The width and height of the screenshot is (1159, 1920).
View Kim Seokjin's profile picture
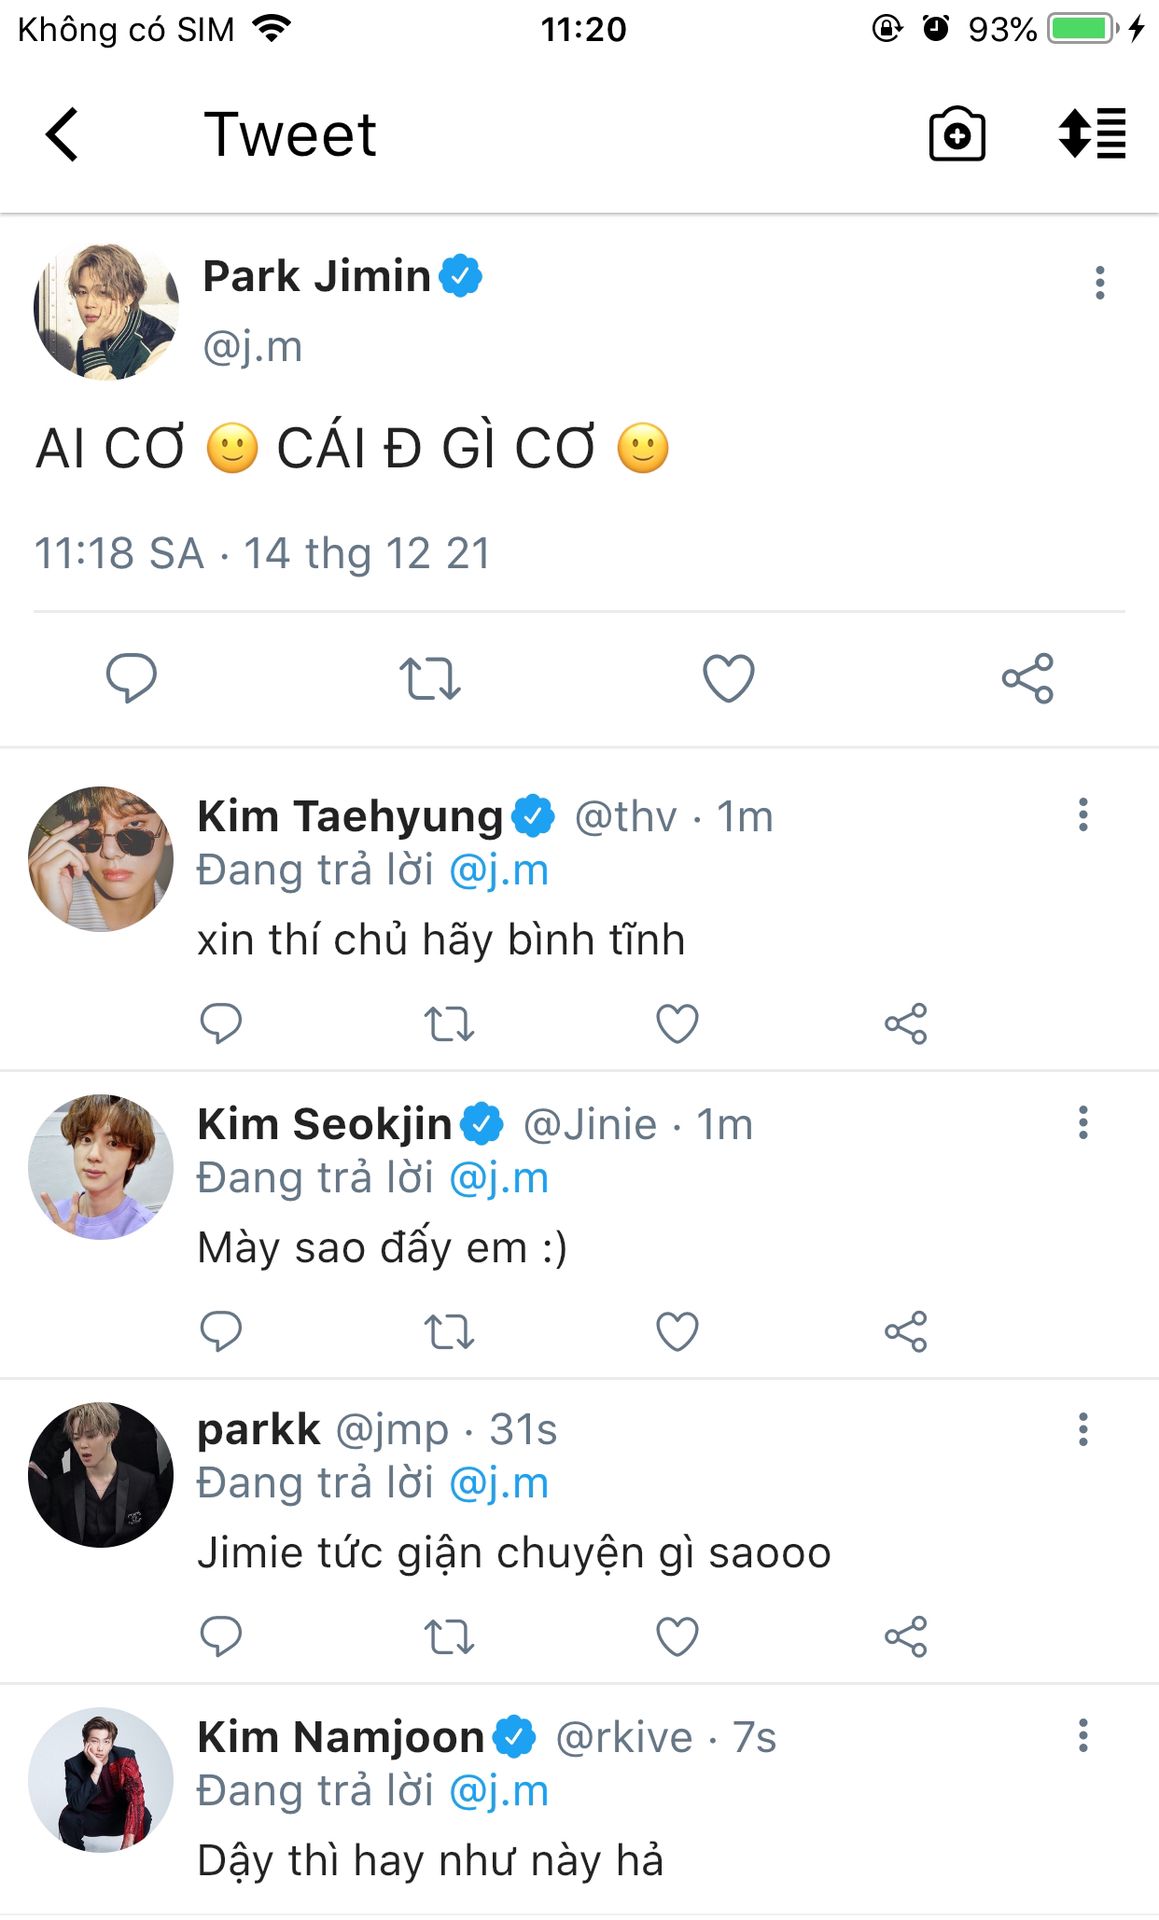tap(100, 1166)
